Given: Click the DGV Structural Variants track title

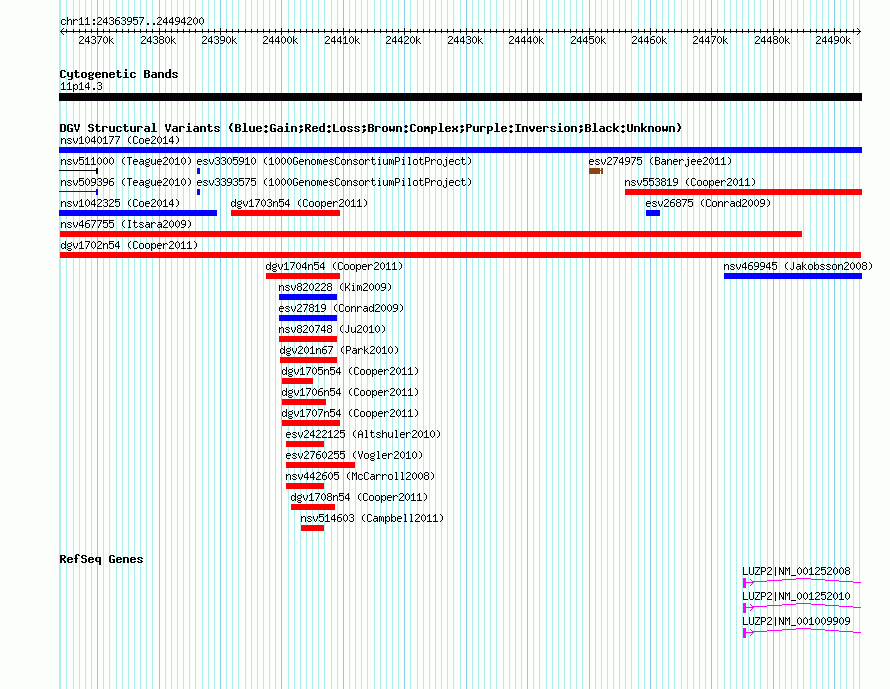Looking at the screenshot, I should (x=371, y=128).
